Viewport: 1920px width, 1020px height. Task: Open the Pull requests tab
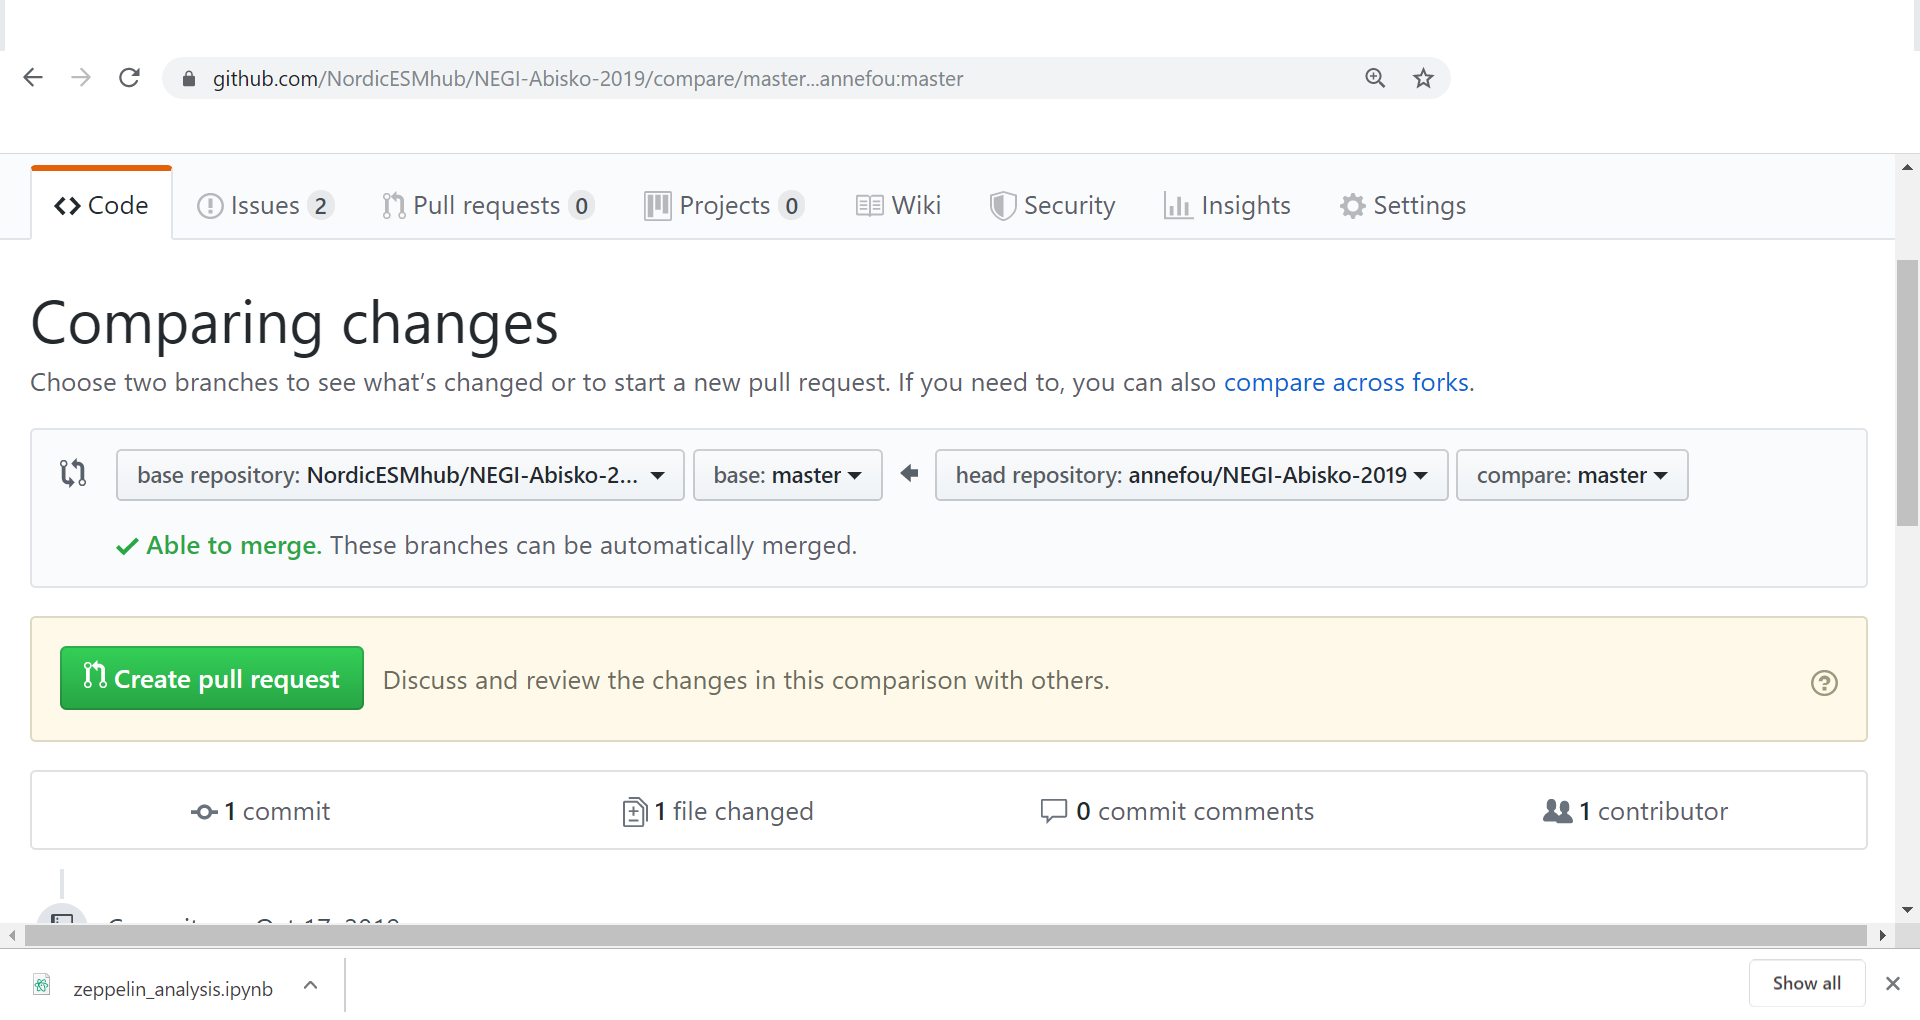click(488, 205)
